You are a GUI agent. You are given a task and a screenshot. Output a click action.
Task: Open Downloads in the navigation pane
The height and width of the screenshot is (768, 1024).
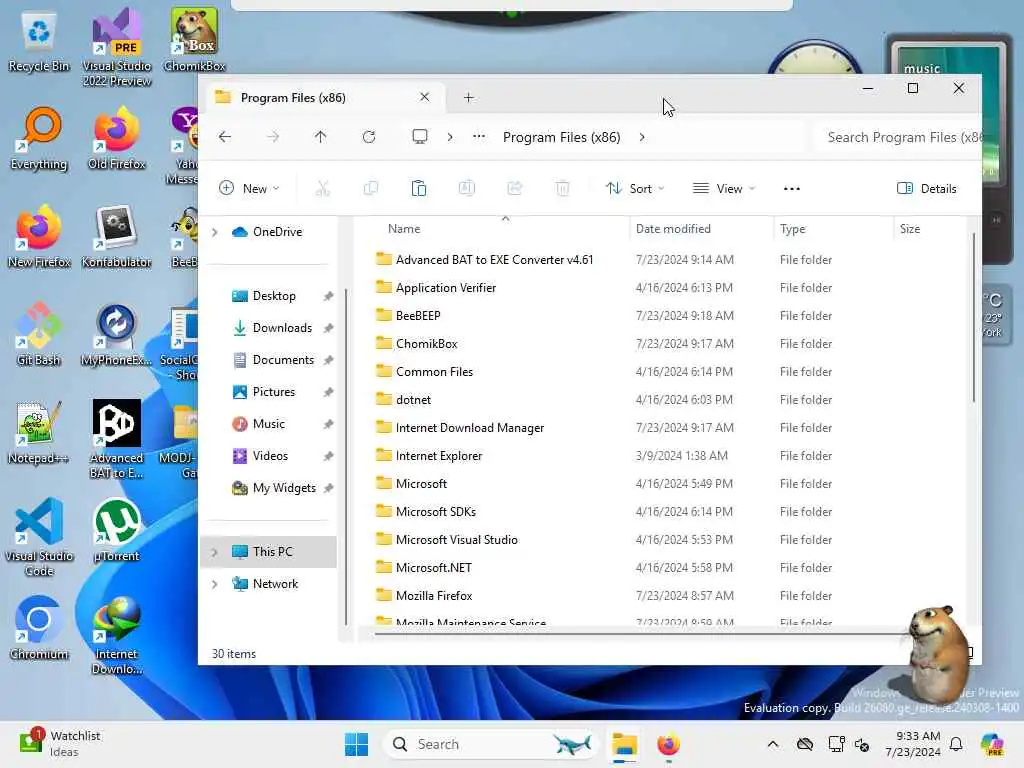(282, 328)
